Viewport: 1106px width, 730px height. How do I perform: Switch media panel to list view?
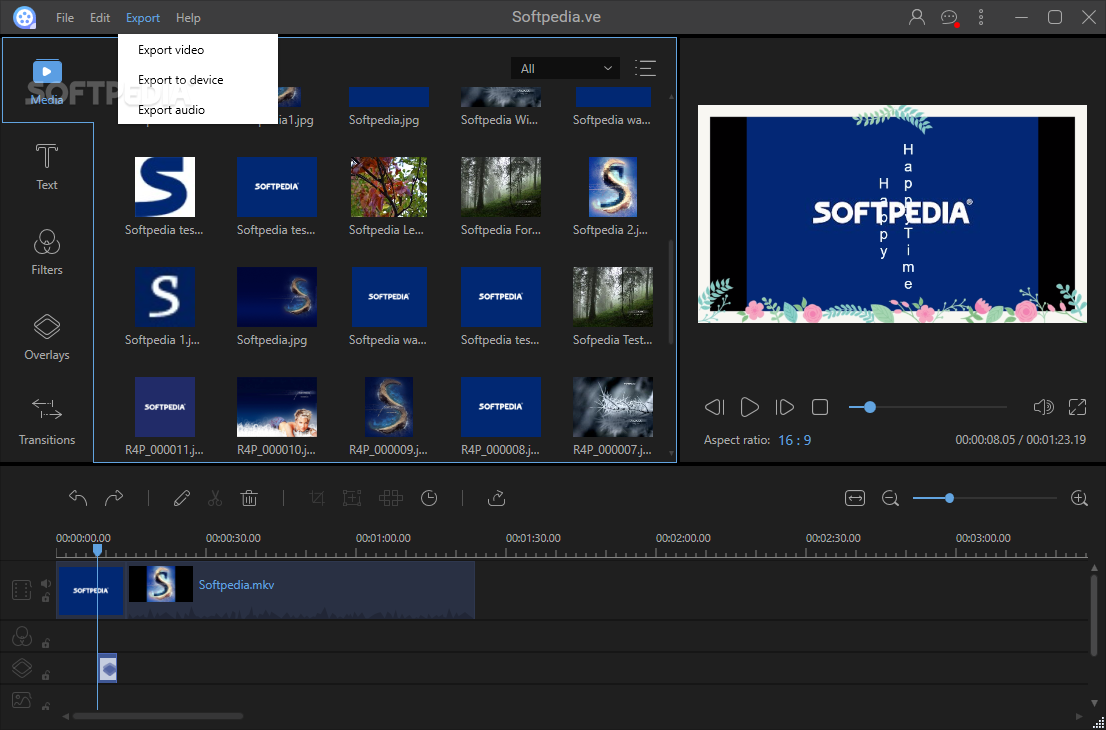click(645, 68)
